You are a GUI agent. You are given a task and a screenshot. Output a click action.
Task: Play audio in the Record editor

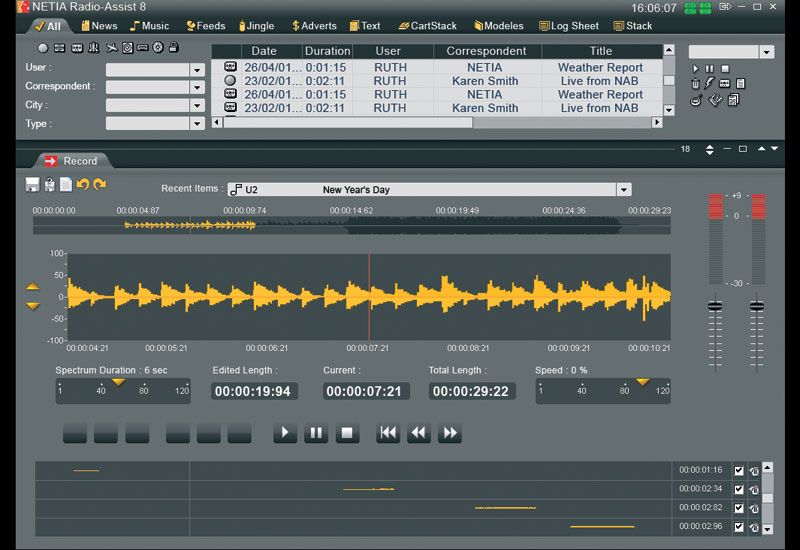pos(285,433)
